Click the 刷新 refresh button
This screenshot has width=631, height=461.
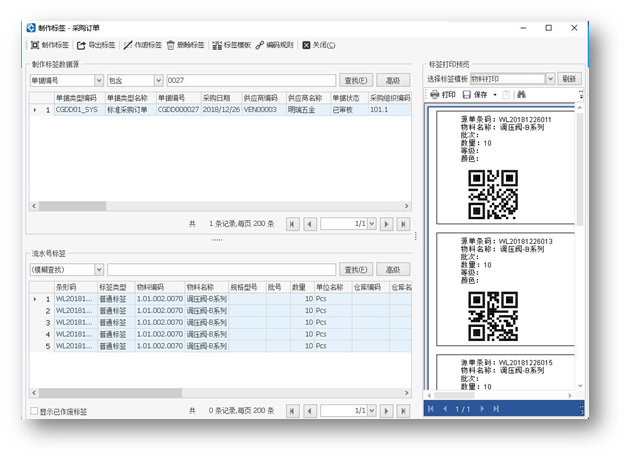point(569,79)
